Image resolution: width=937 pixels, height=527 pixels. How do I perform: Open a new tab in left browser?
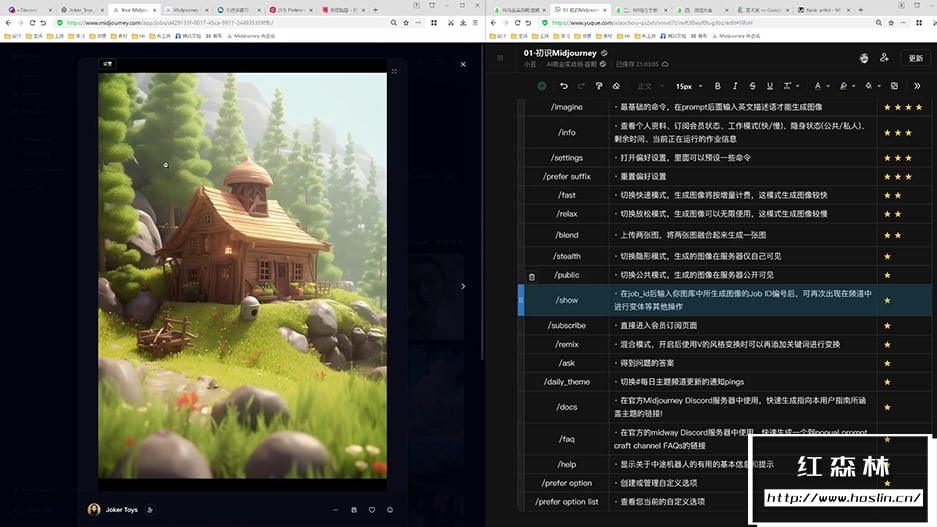click(375, 10)
